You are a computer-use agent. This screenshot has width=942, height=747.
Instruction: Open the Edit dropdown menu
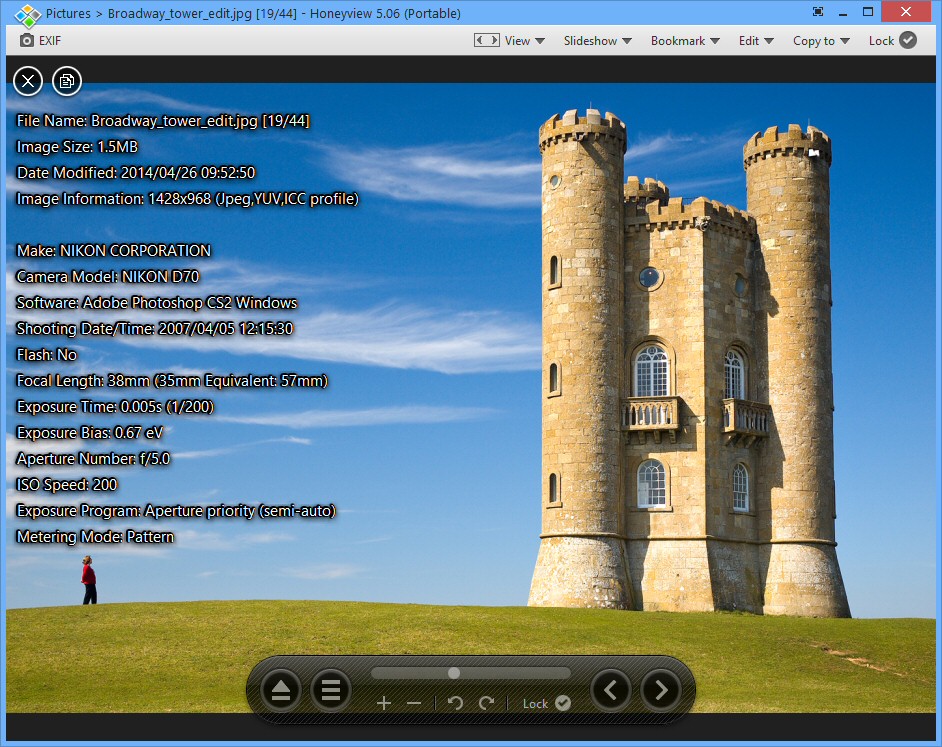coord(756,40)
